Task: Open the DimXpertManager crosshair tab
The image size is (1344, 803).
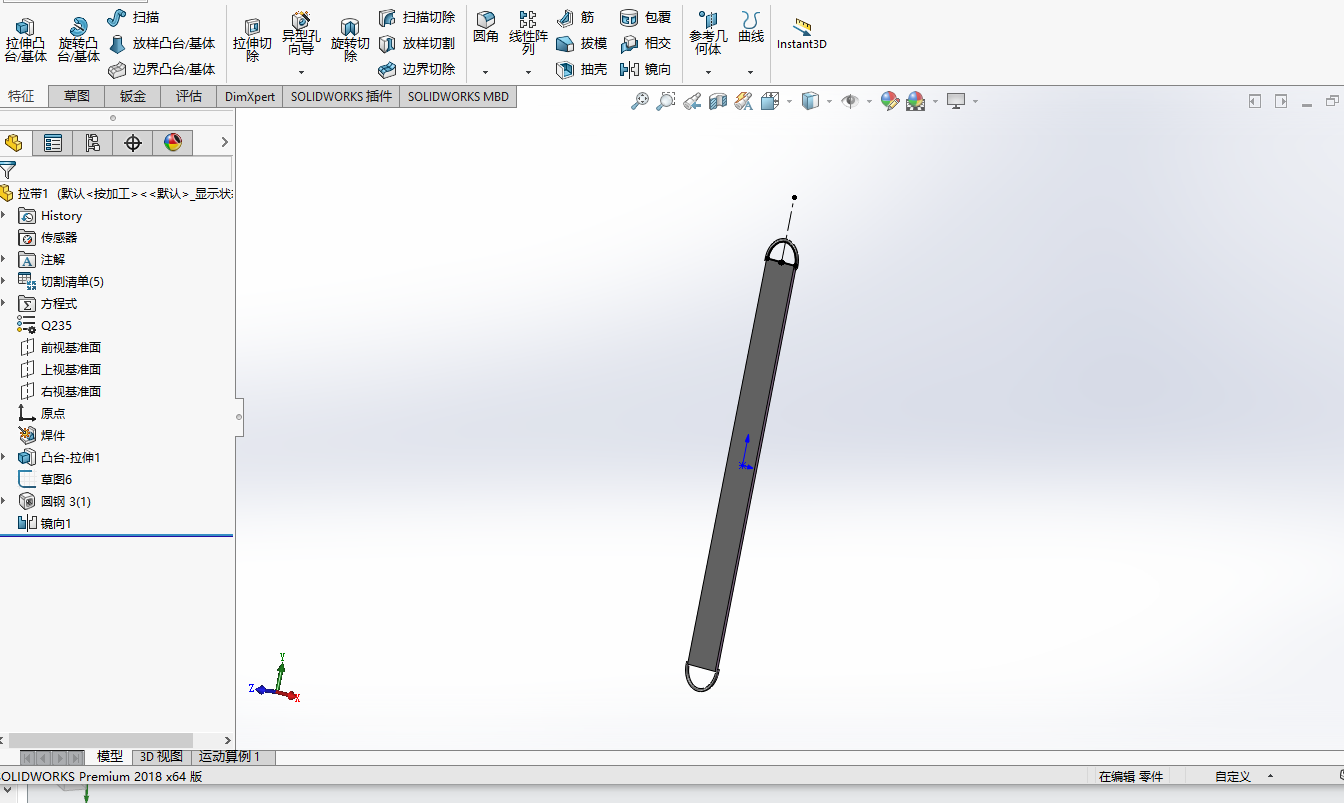Action: click(x=132, y=143)
